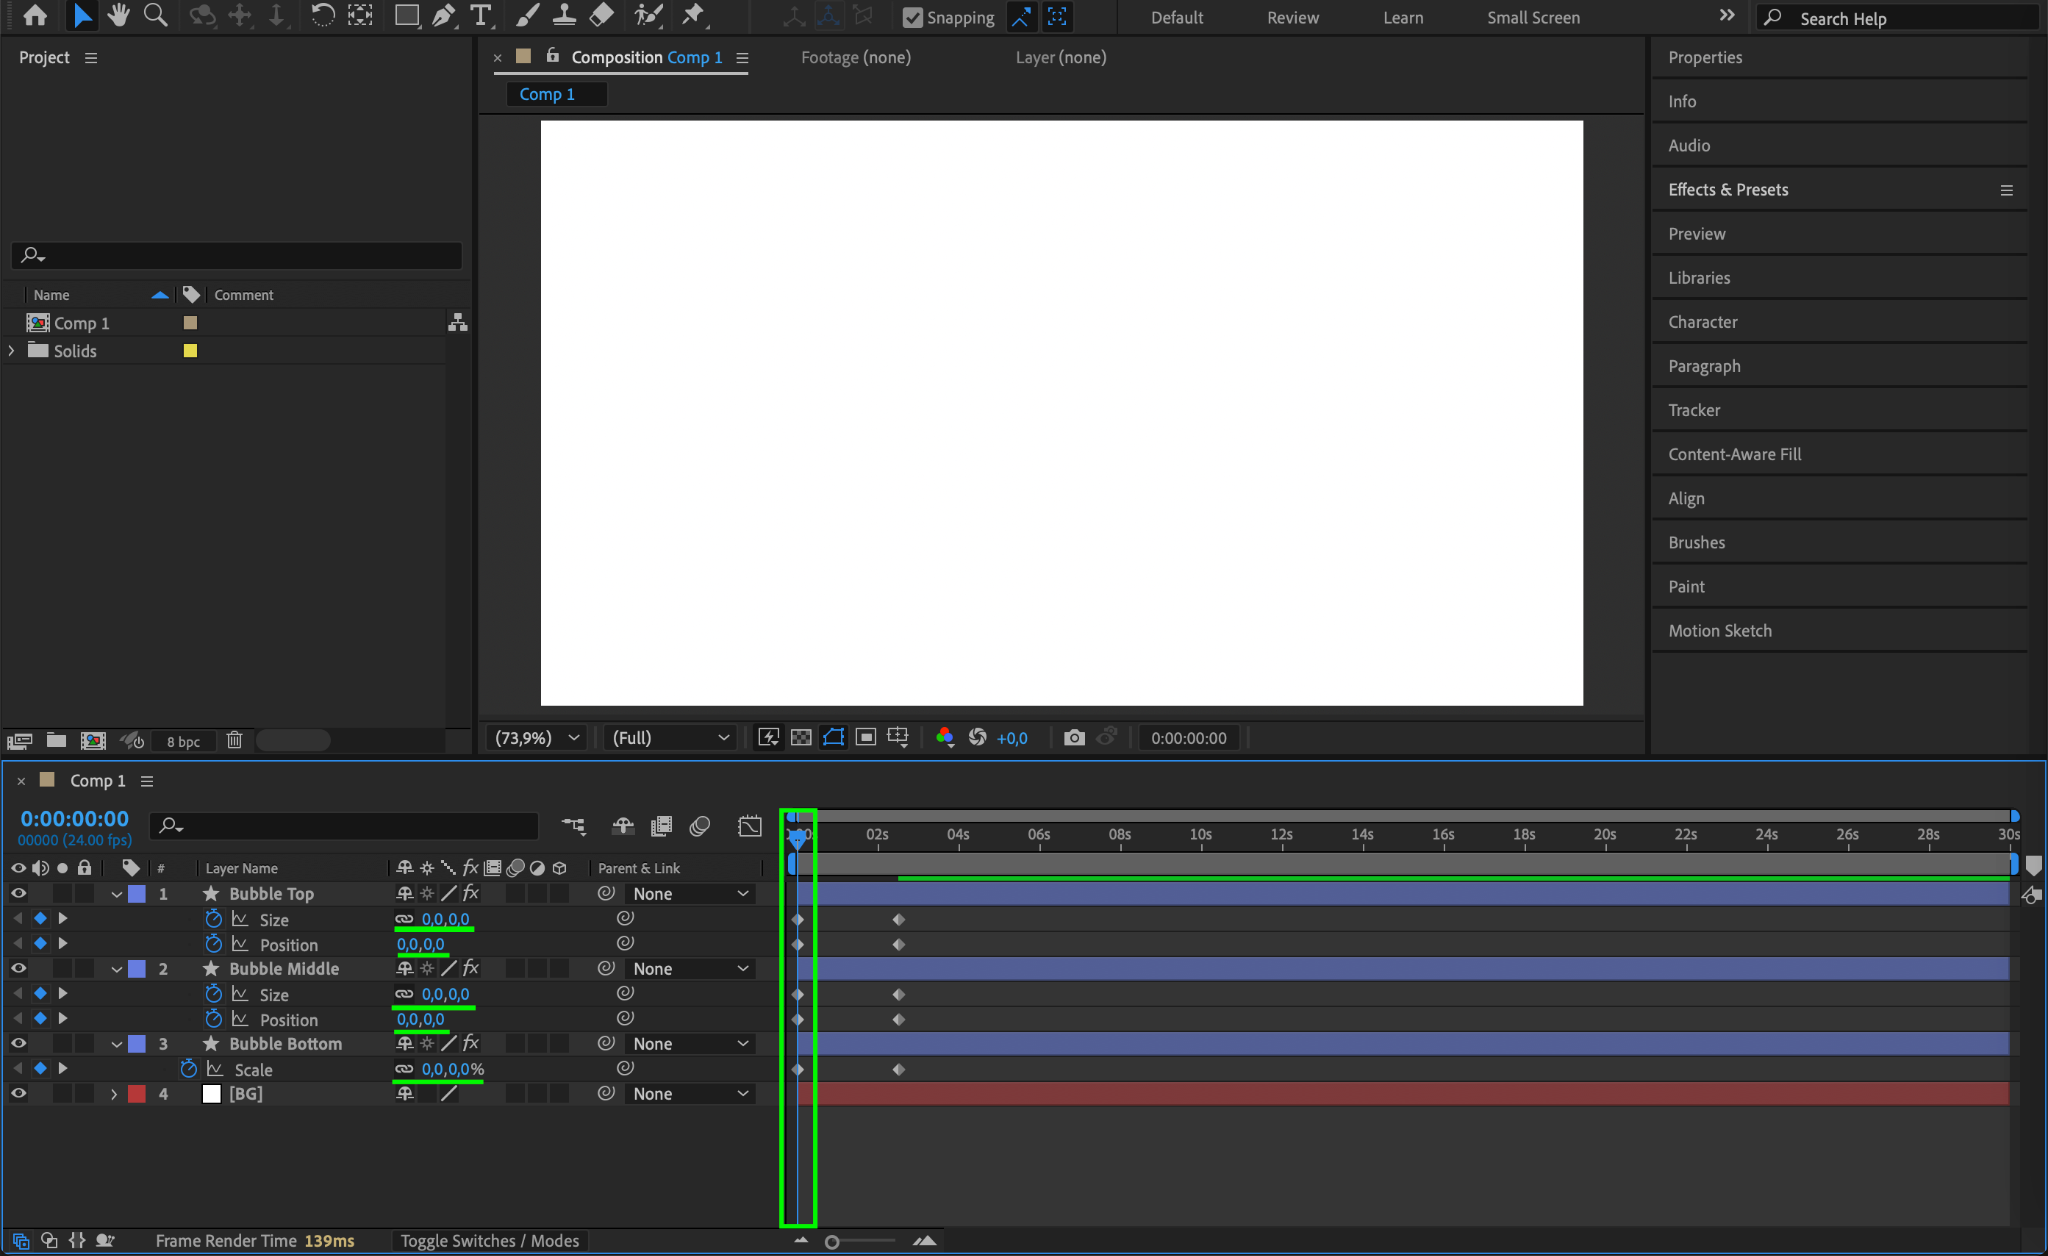Select the Pen tool in toolbar

[443, 15]
